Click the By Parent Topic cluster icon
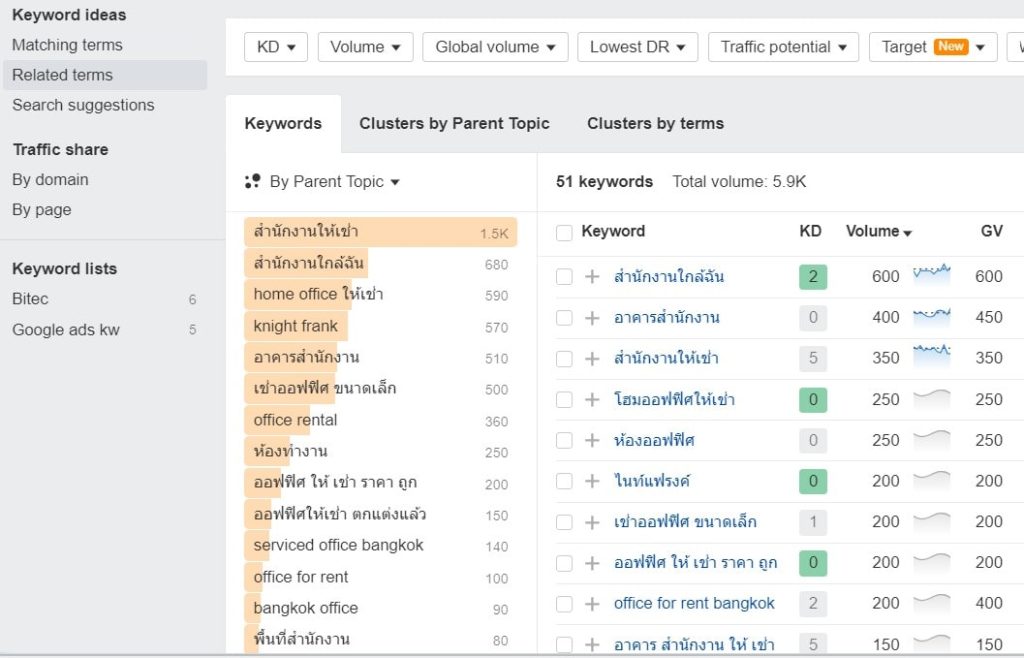The height and width of the screenshot is (658, 1024). coord(253,181)
